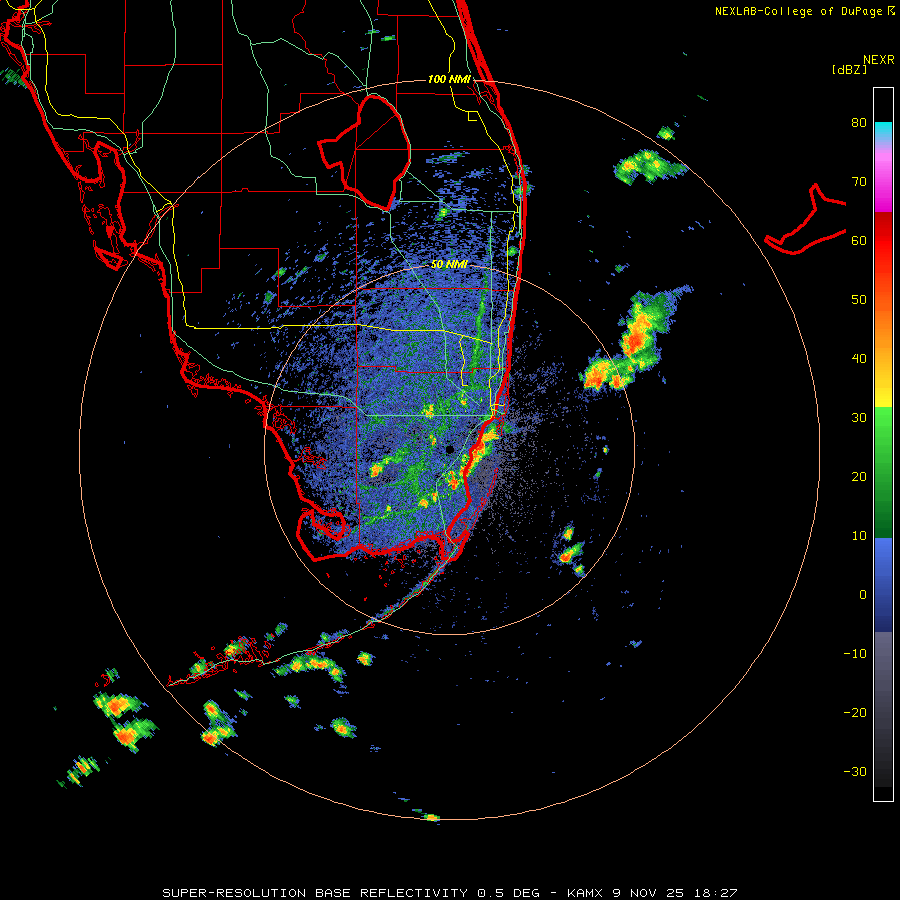Click the -30 value on the dBZ scale

click(855, 771)
